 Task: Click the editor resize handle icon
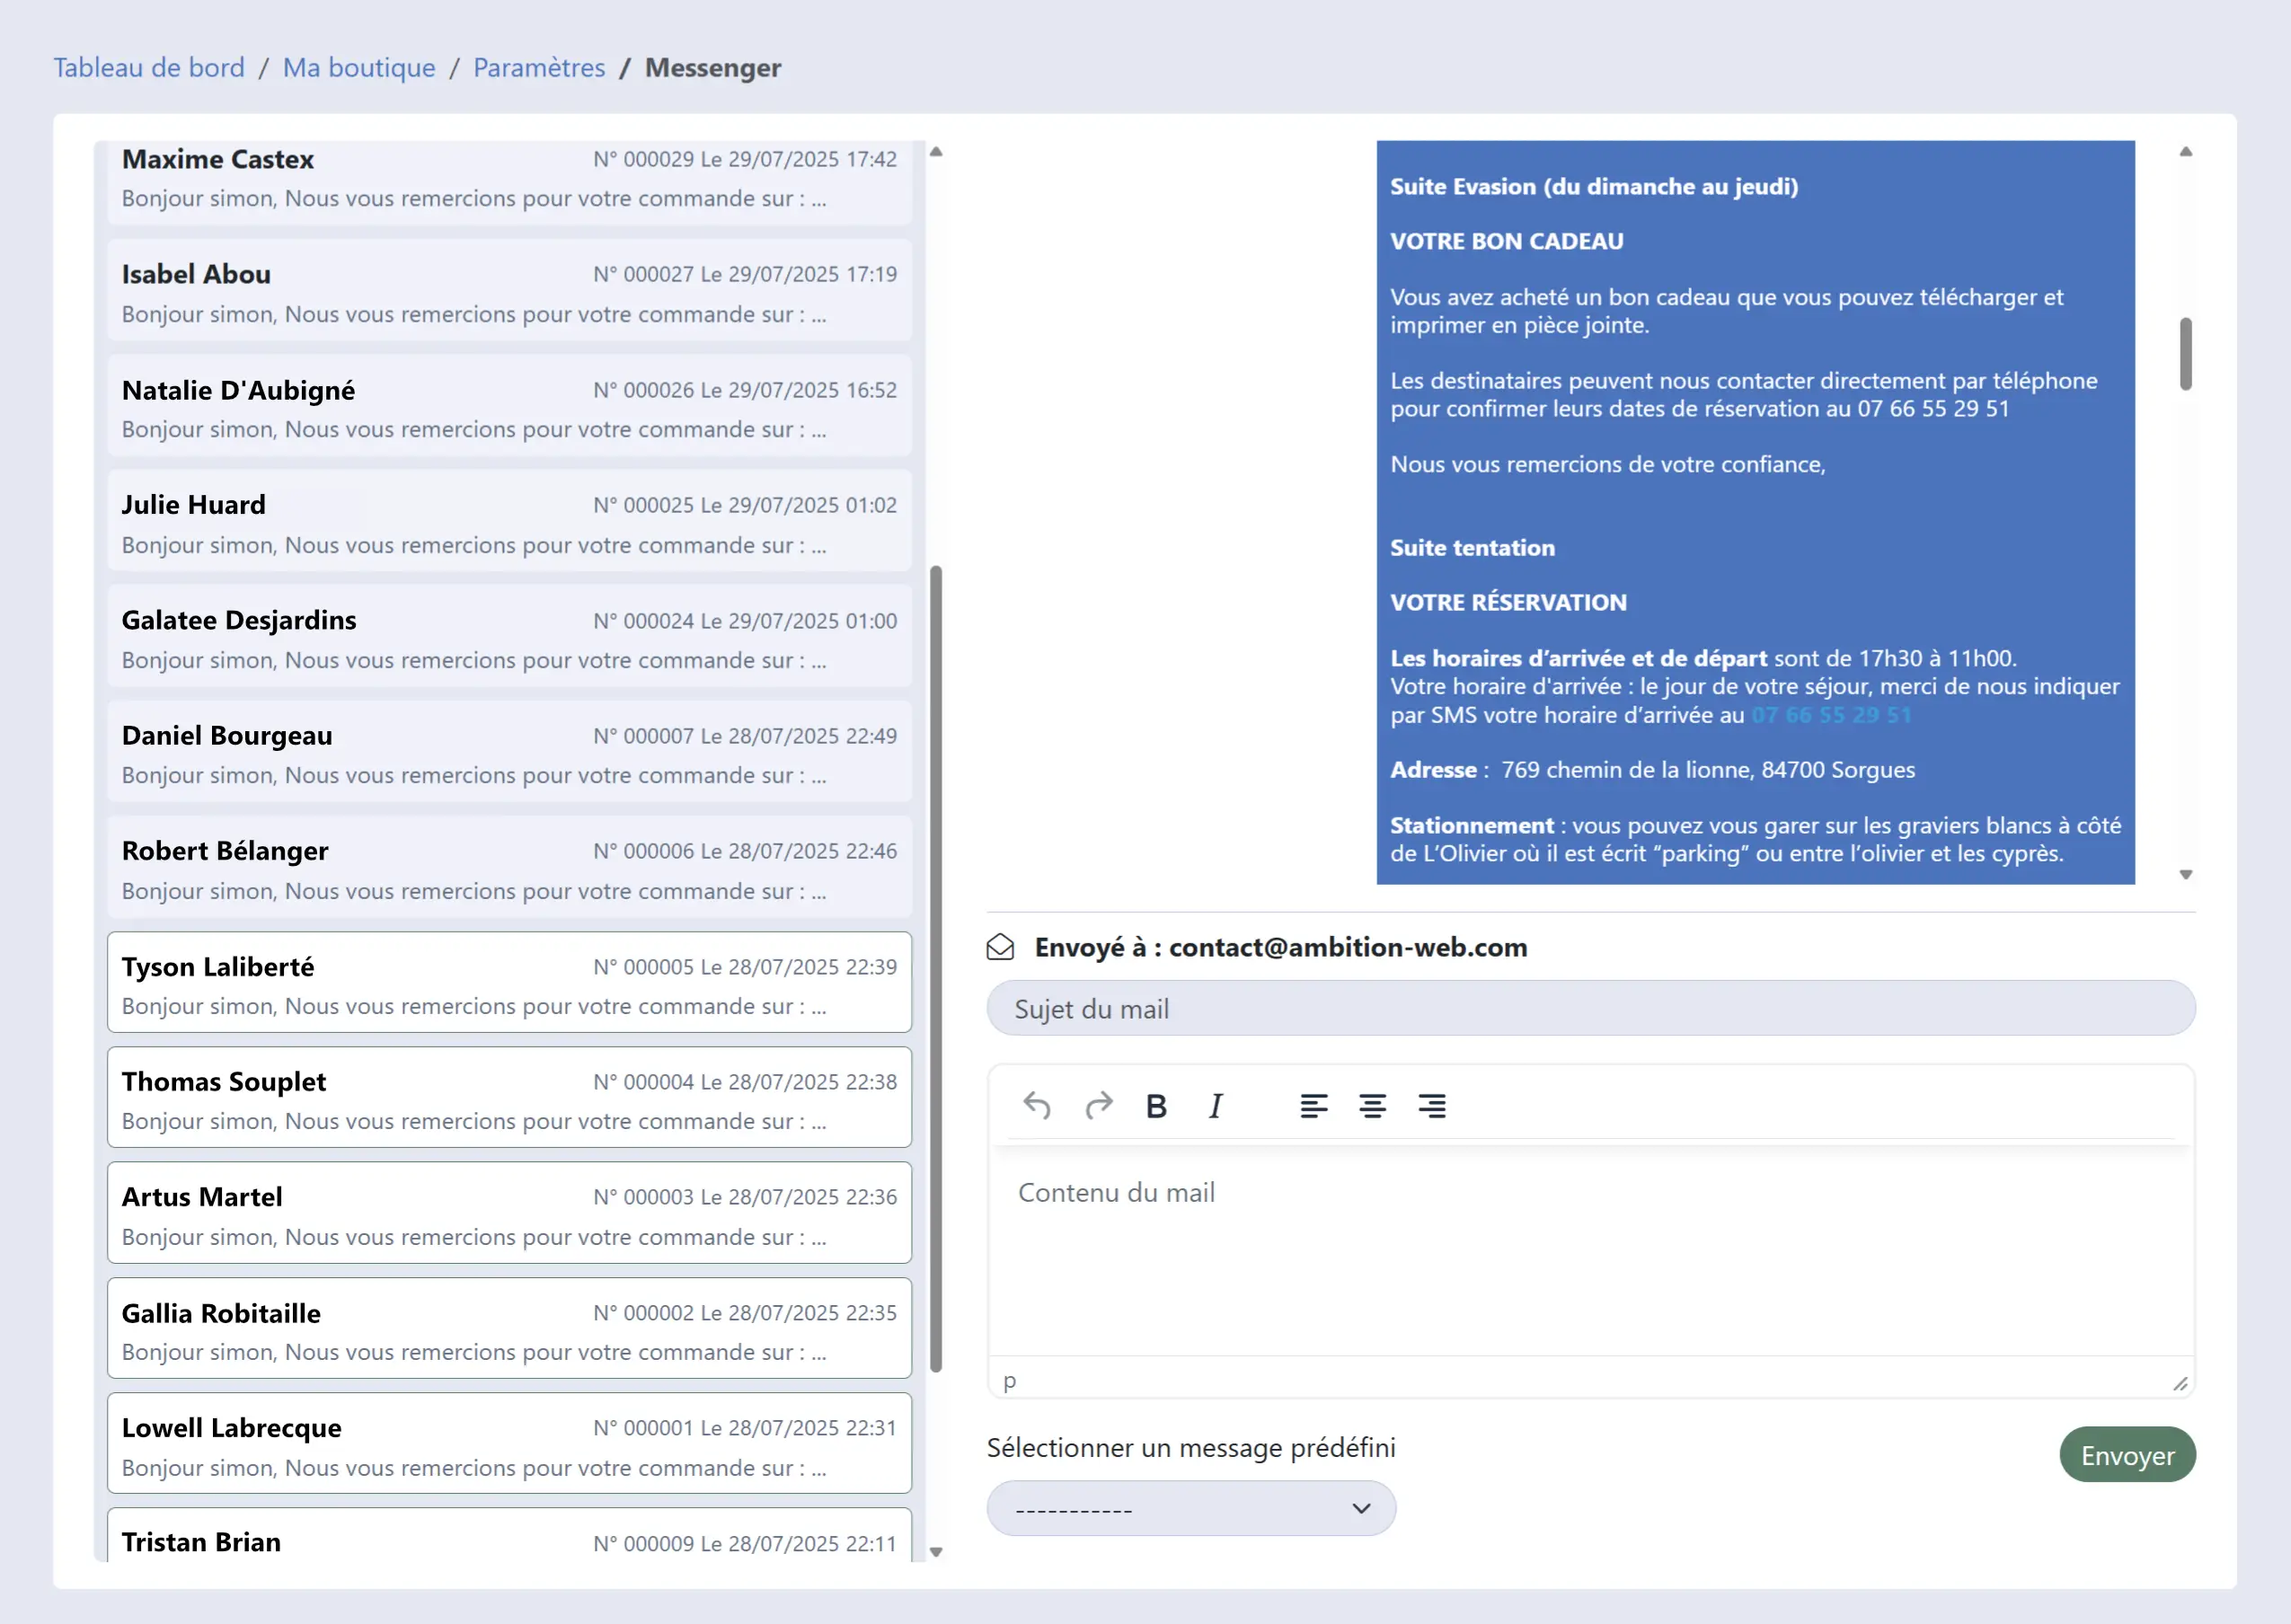coord(2180,1383)
